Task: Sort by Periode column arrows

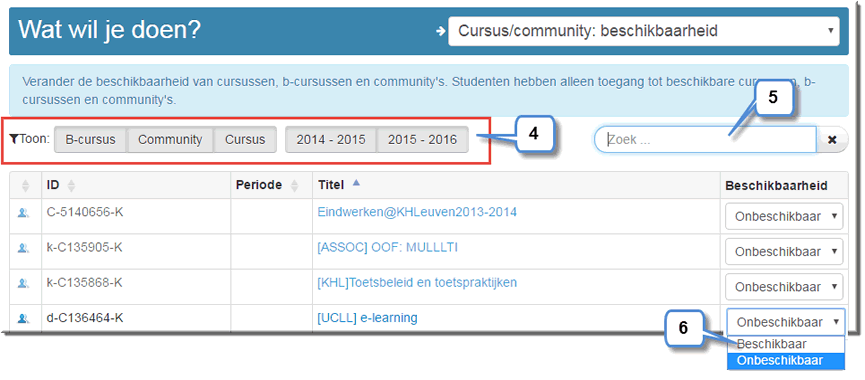Action: click(x=294, y=186)
